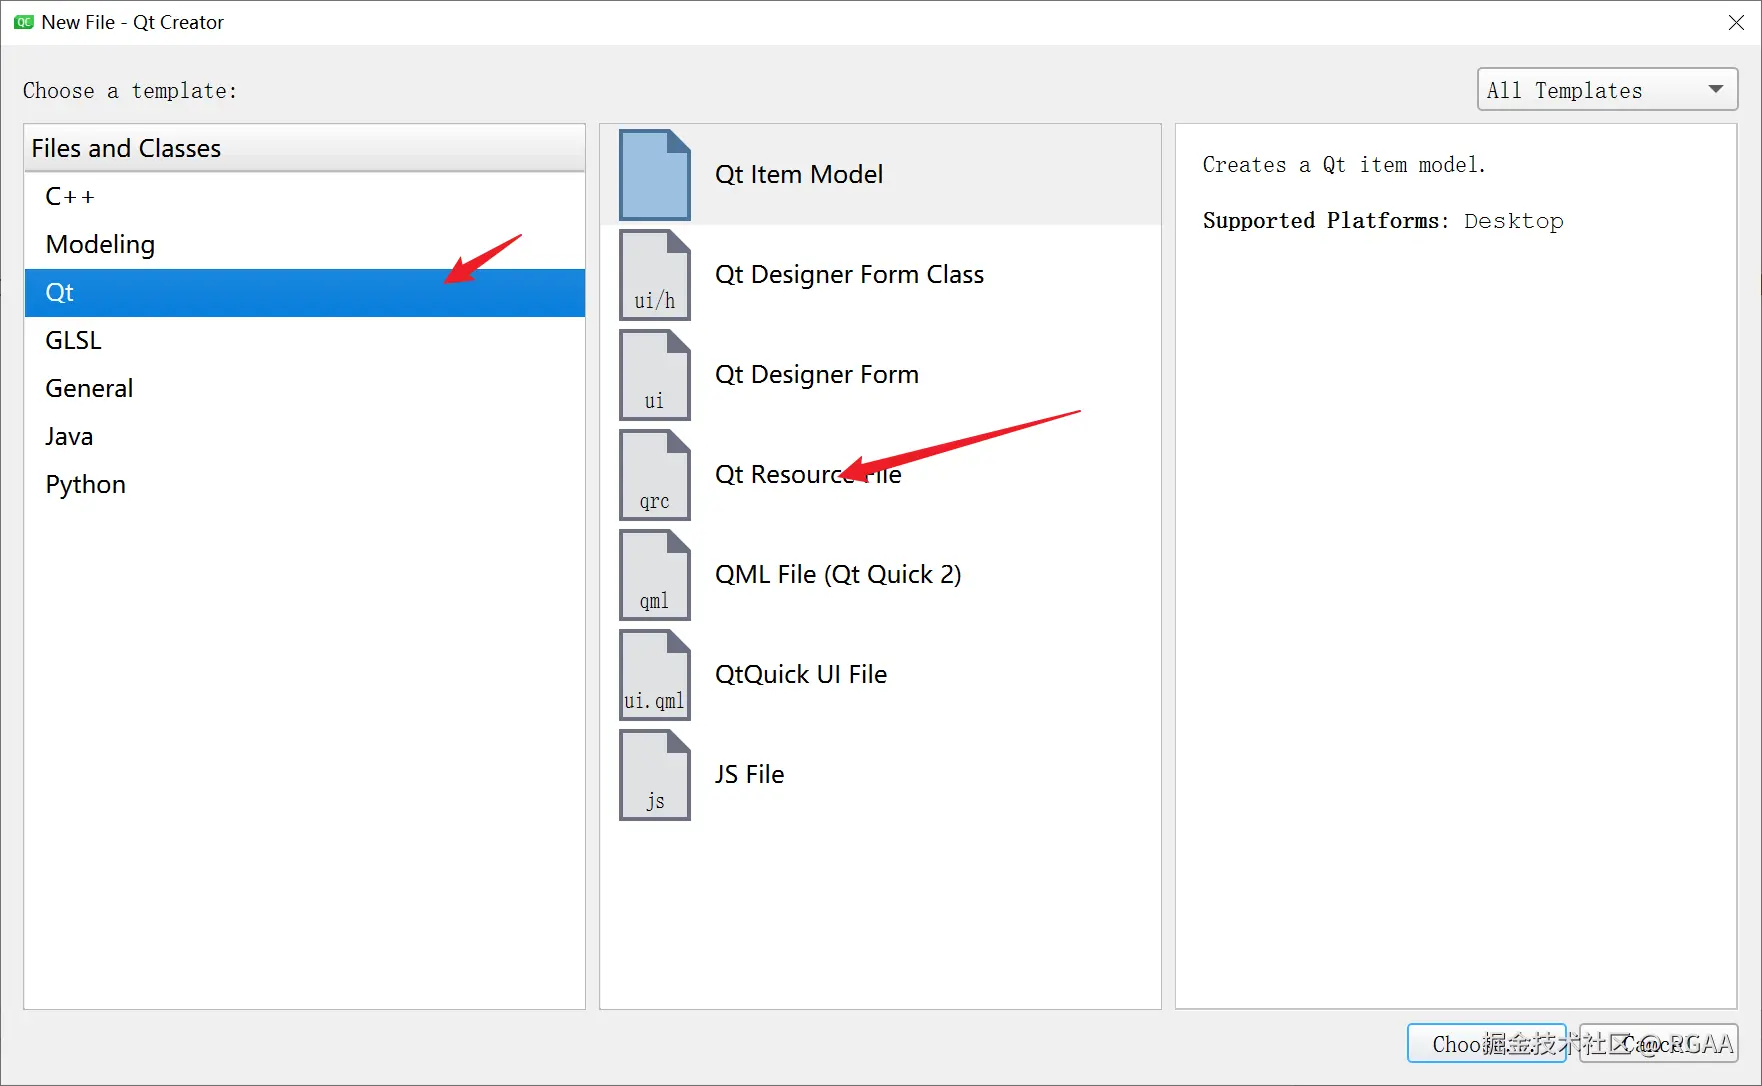
Task: Click the Qt Creator logo in title bar
Action: [x=24, y=22]
